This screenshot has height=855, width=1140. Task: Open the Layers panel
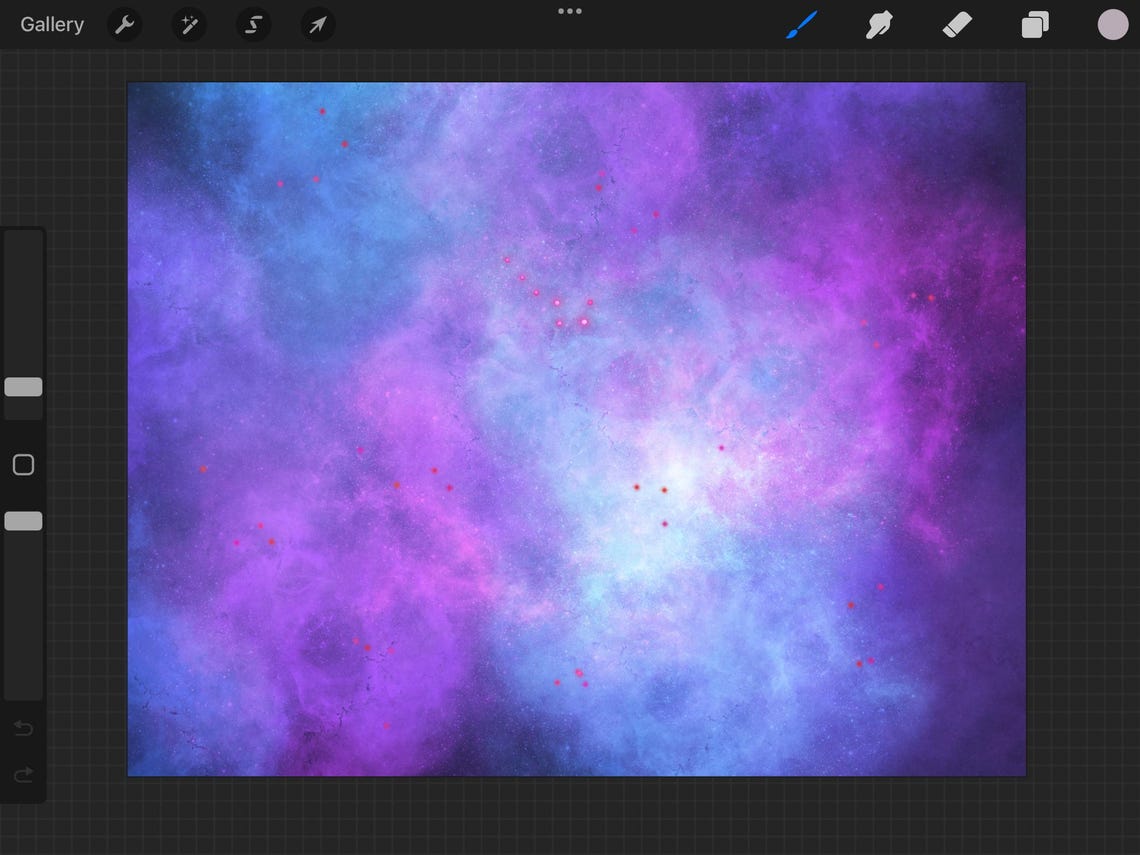1035,25
